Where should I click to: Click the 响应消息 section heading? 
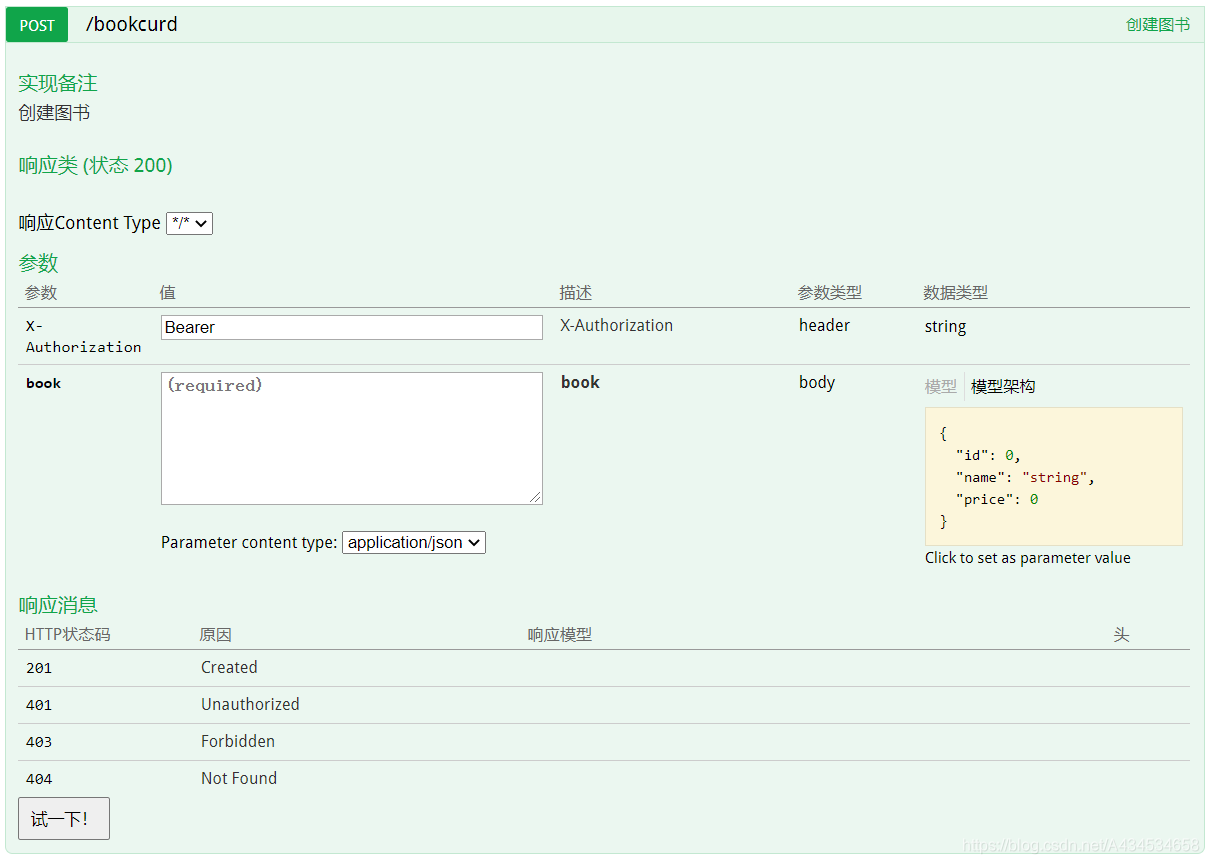[58, 605]
